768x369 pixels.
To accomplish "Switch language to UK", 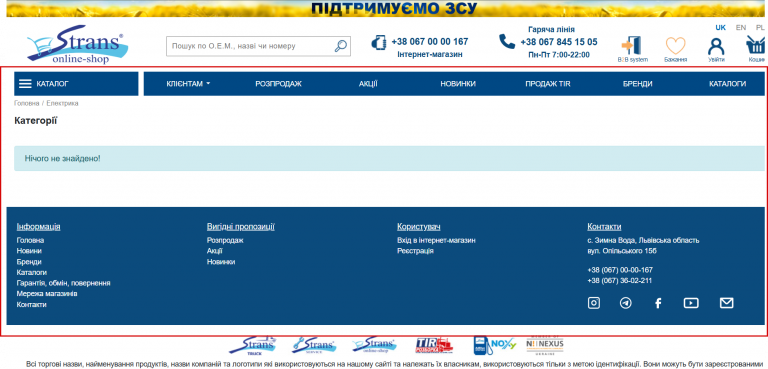I will pyautogui.click(x=720, y=27).
